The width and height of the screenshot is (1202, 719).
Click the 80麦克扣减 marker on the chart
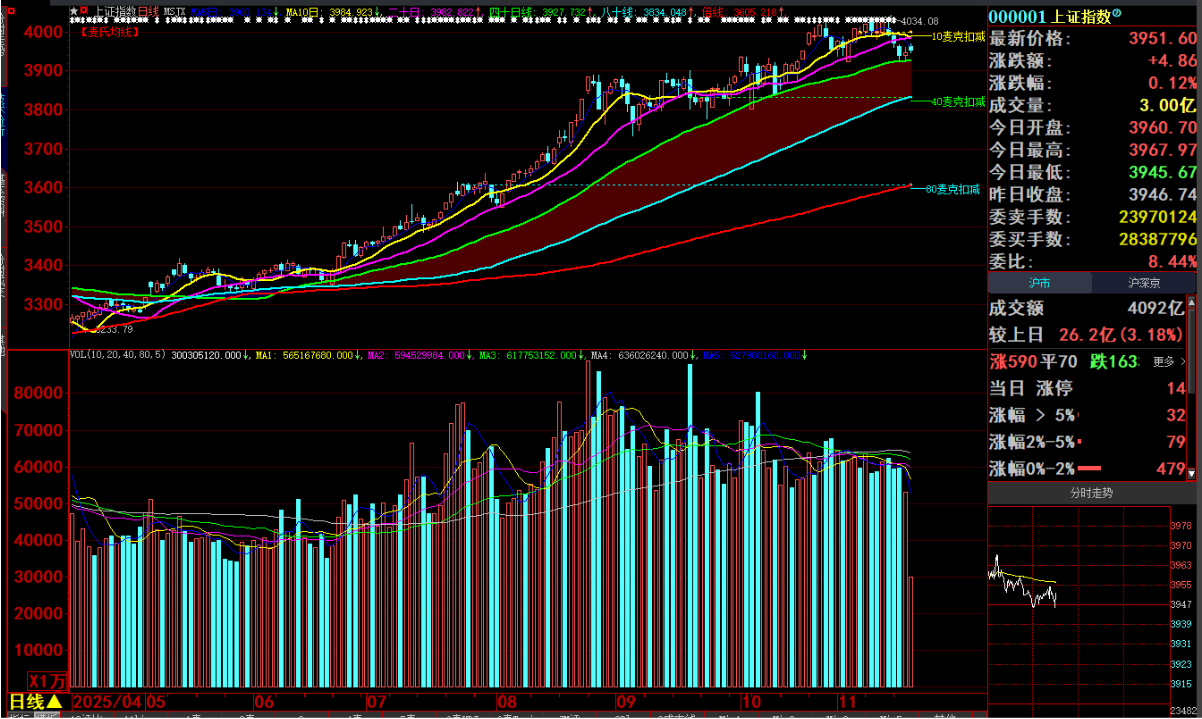click(x=951, y=188)
